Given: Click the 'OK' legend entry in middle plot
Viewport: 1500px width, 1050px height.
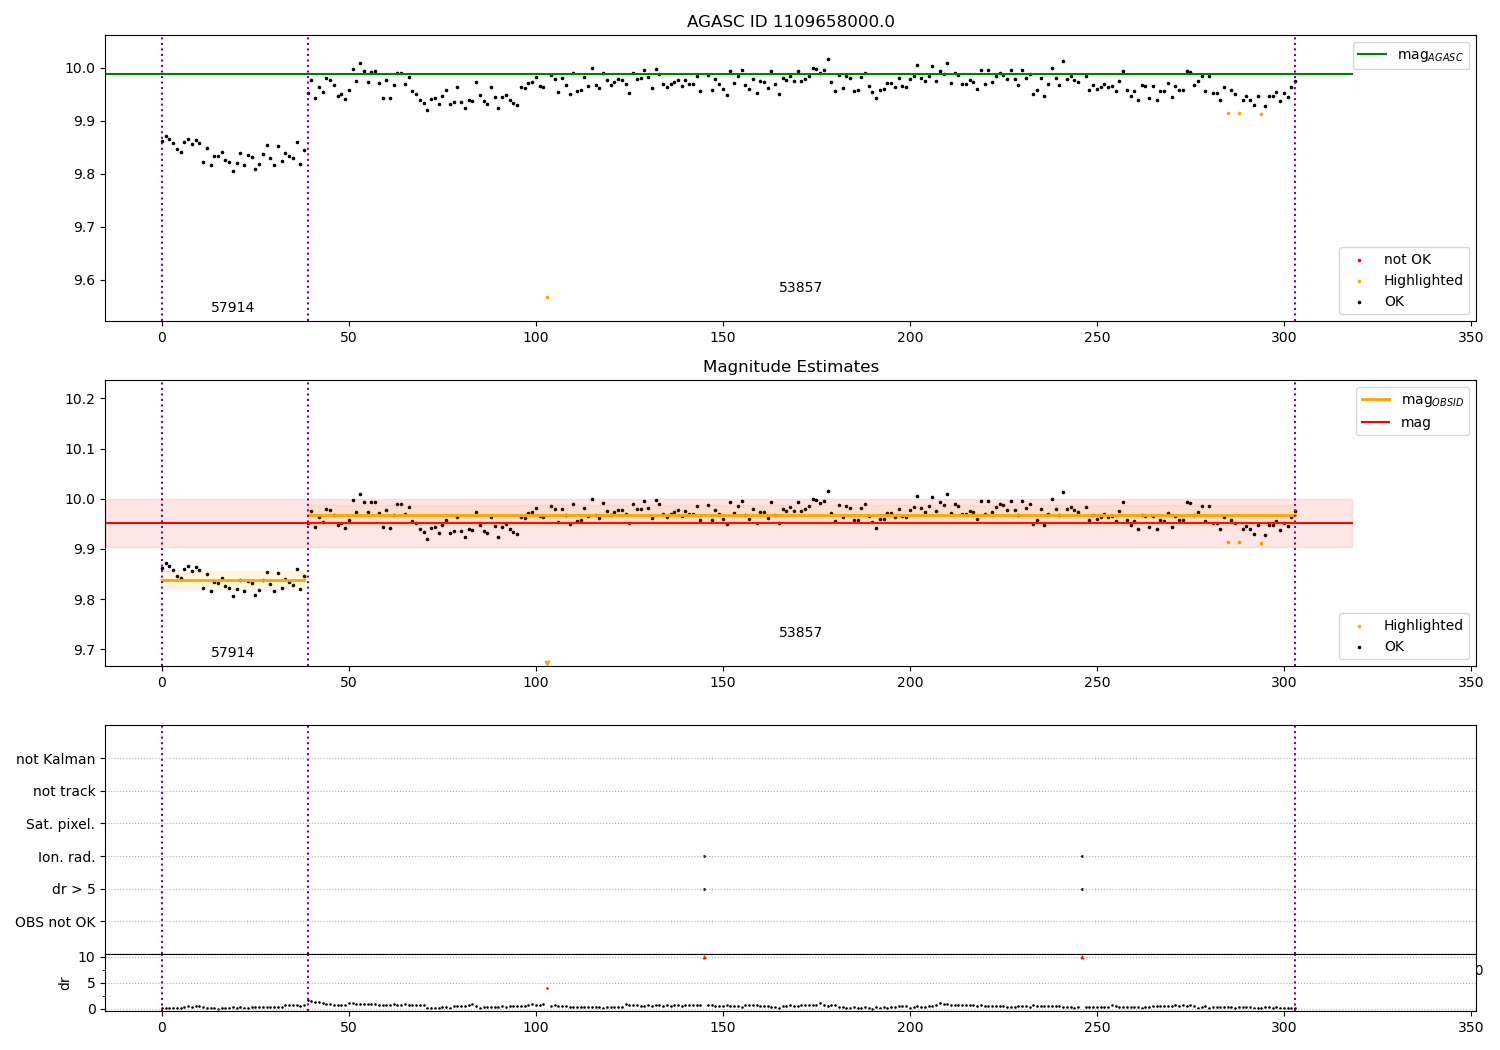Looking at the screenshot, I should [x=1394, y=647].
